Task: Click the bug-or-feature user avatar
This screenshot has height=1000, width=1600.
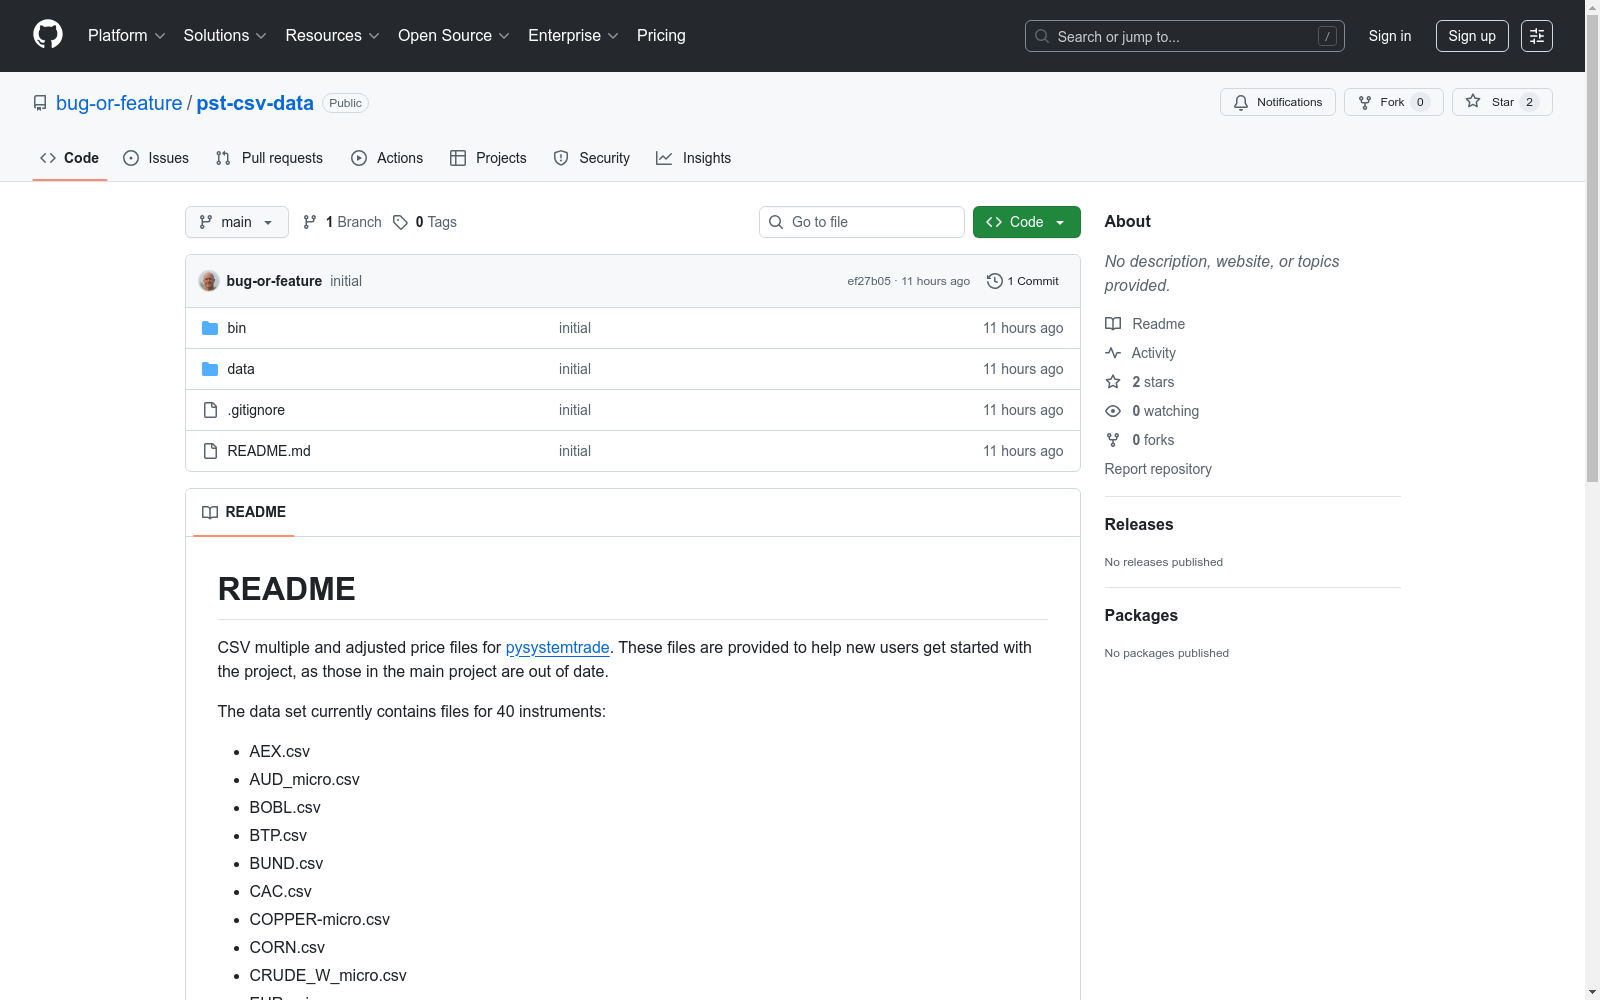Action: coord(209,281)
